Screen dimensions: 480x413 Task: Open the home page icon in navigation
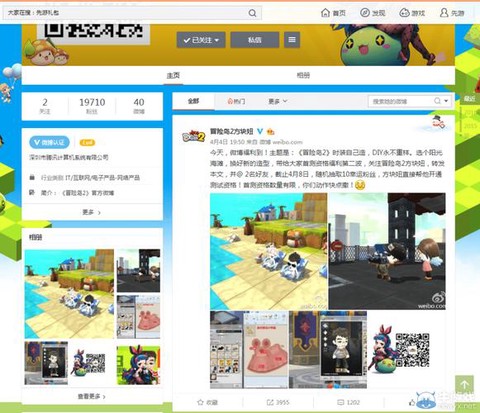pyautogui.click(x=325, y=13)
